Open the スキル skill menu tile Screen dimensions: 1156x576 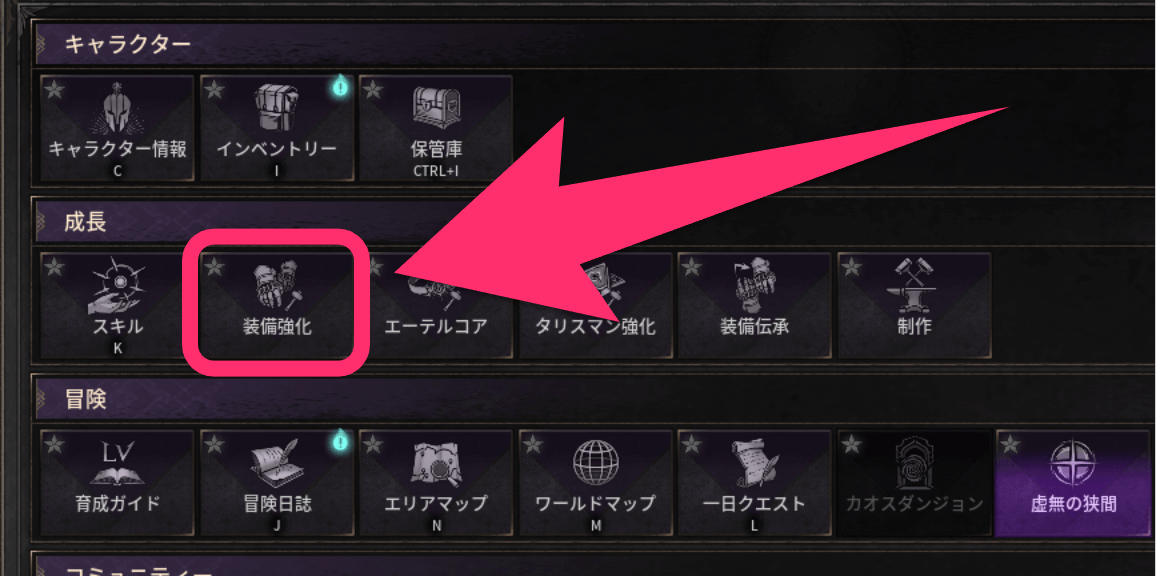[117, 306]
